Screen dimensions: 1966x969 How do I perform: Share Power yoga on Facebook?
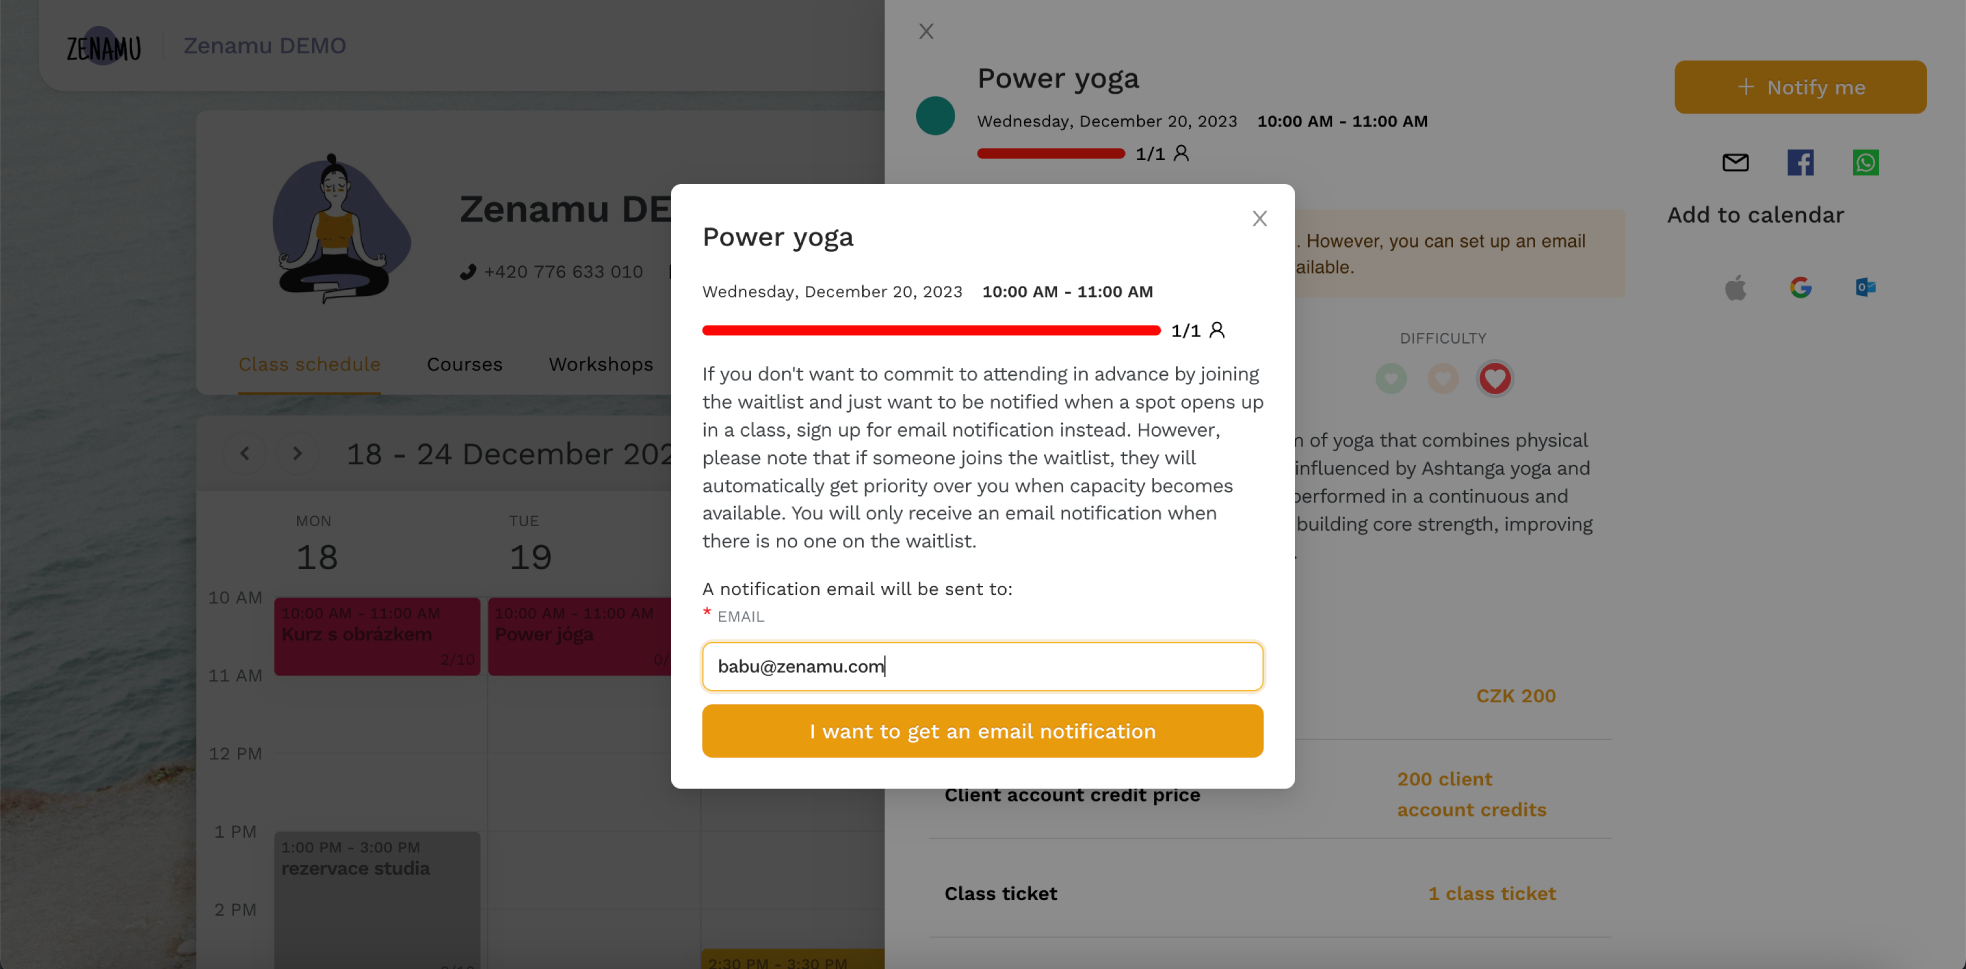(x=1800, y=163)
